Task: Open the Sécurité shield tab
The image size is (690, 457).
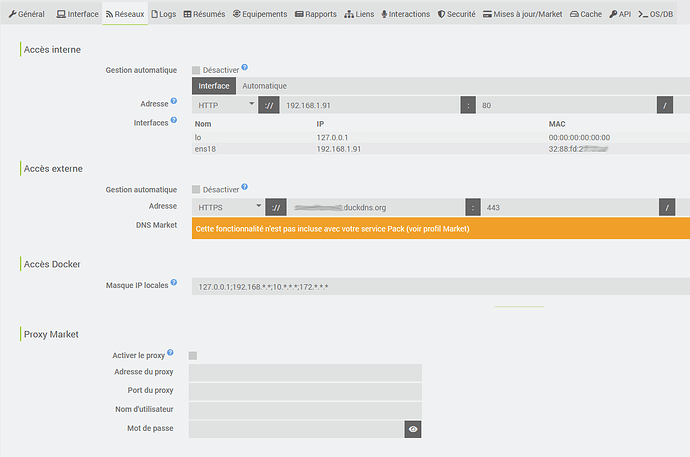Action: point(456,14)
